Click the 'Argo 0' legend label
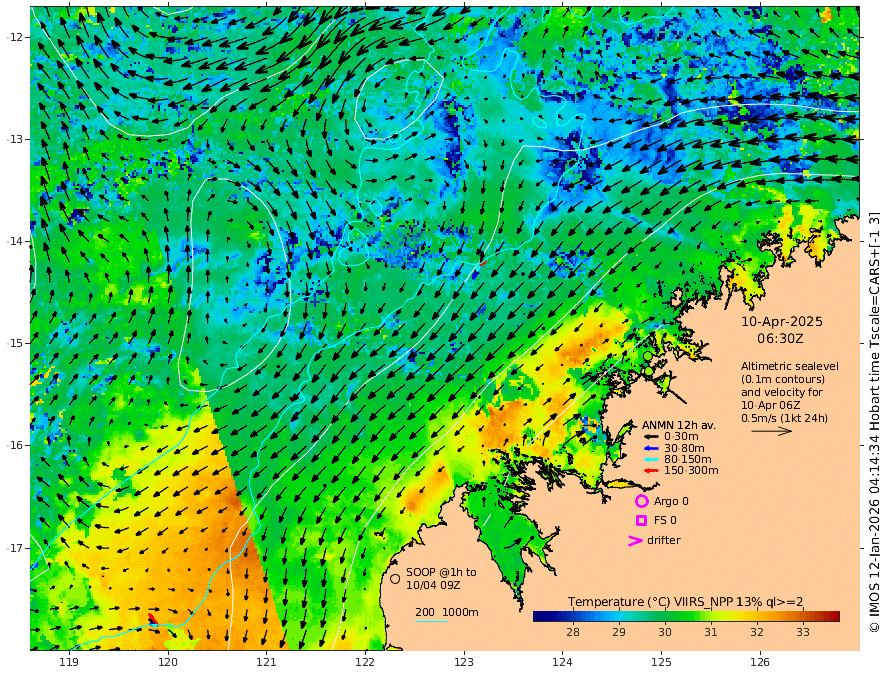This screenshot has height=680, width=880. [x=671, y=501]
